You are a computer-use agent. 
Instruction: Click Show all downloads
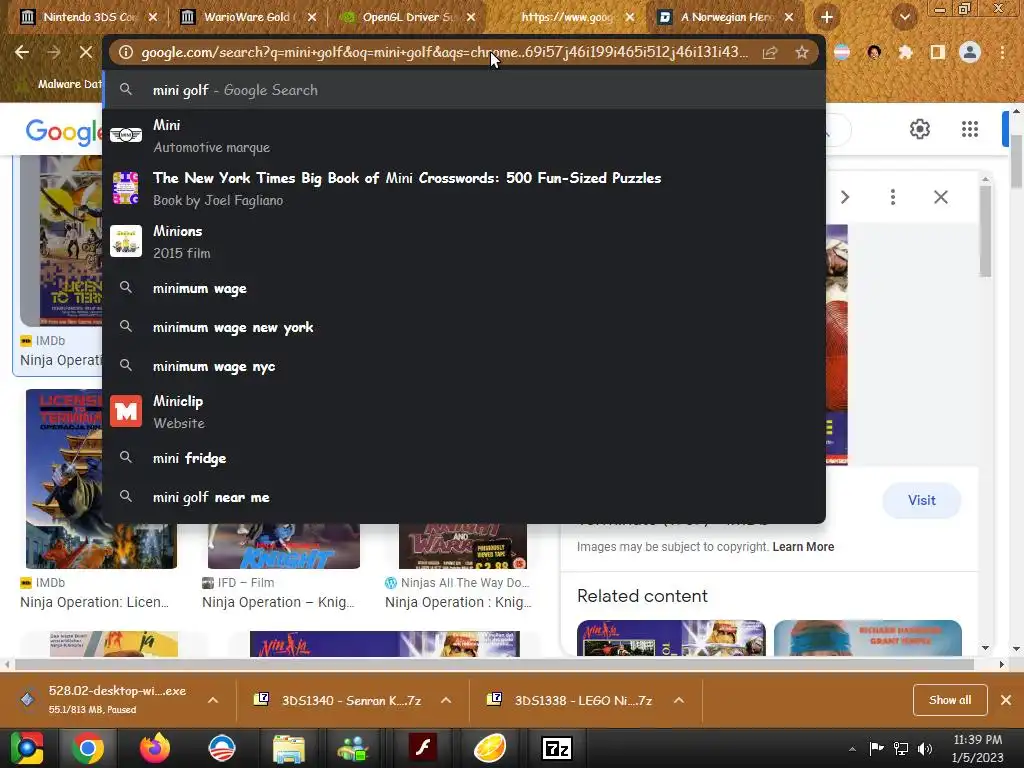(950, 700)
